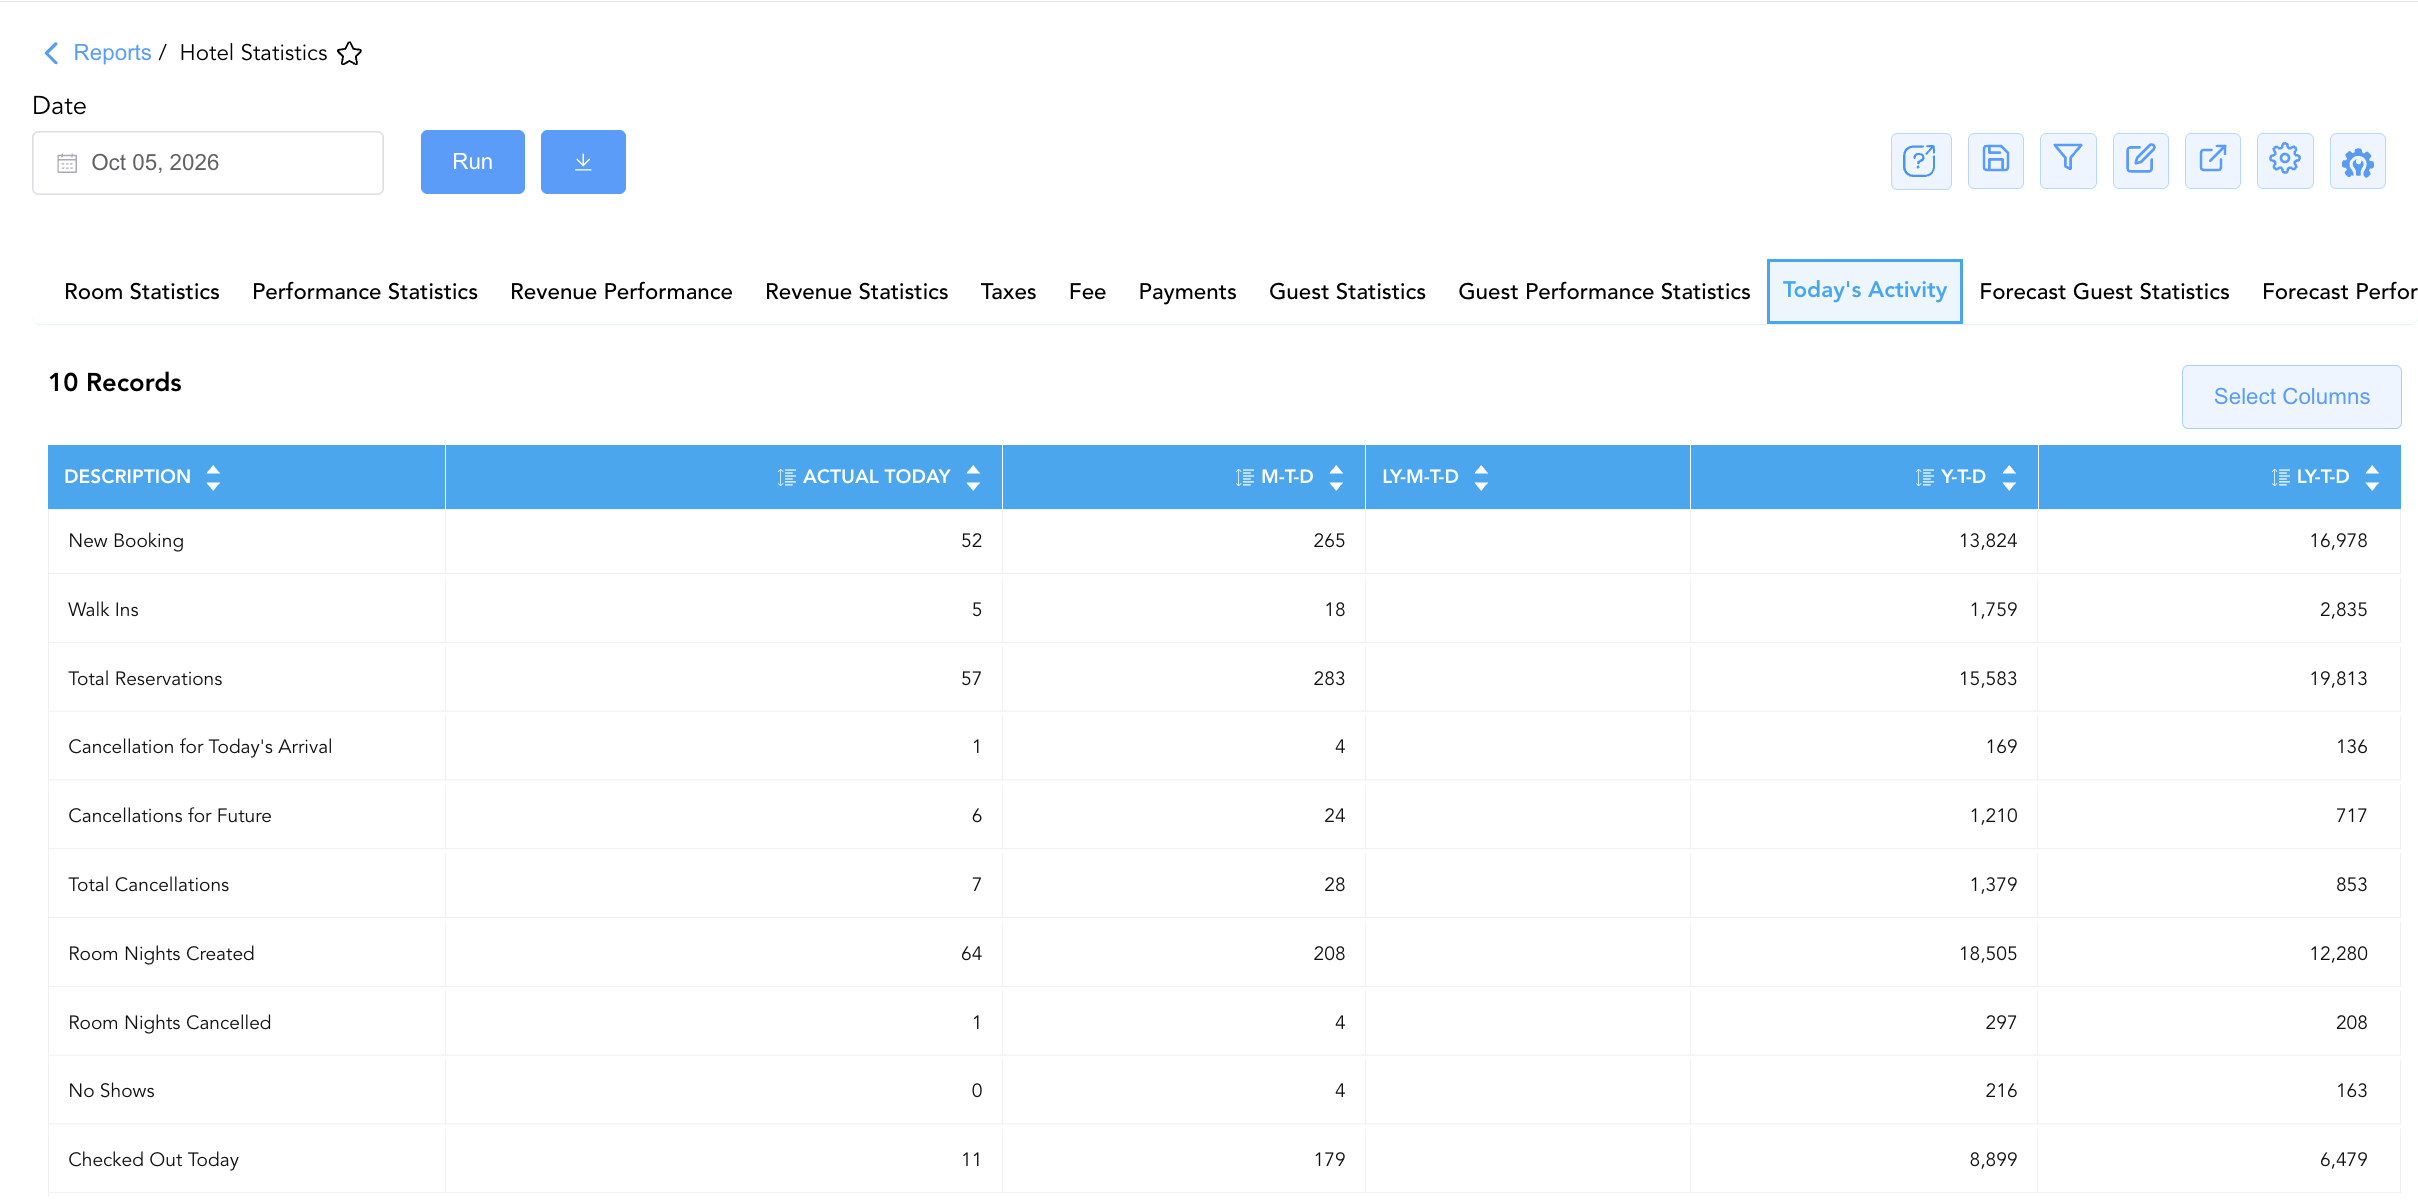The width and height of the screenshot is (2418, 1204).
Task: Click the 13,824 value in Y-T-D
Action: (1987, 541)
